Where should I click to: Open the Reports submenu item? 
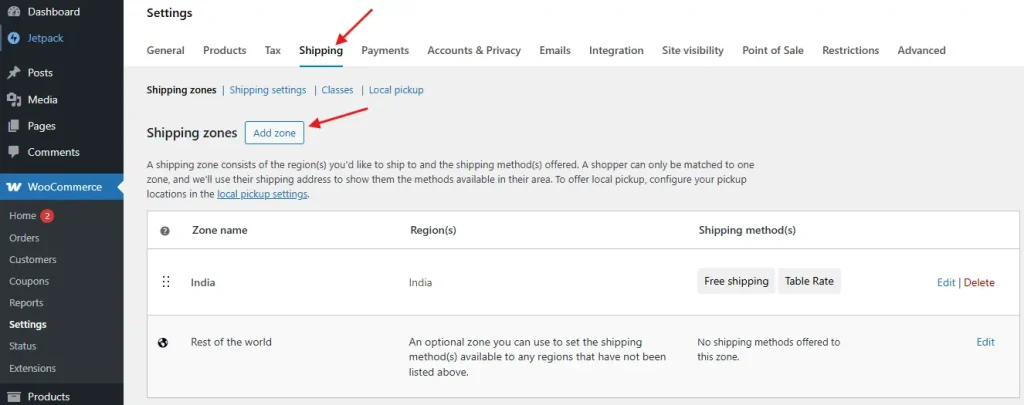click(x=26, y=302)
